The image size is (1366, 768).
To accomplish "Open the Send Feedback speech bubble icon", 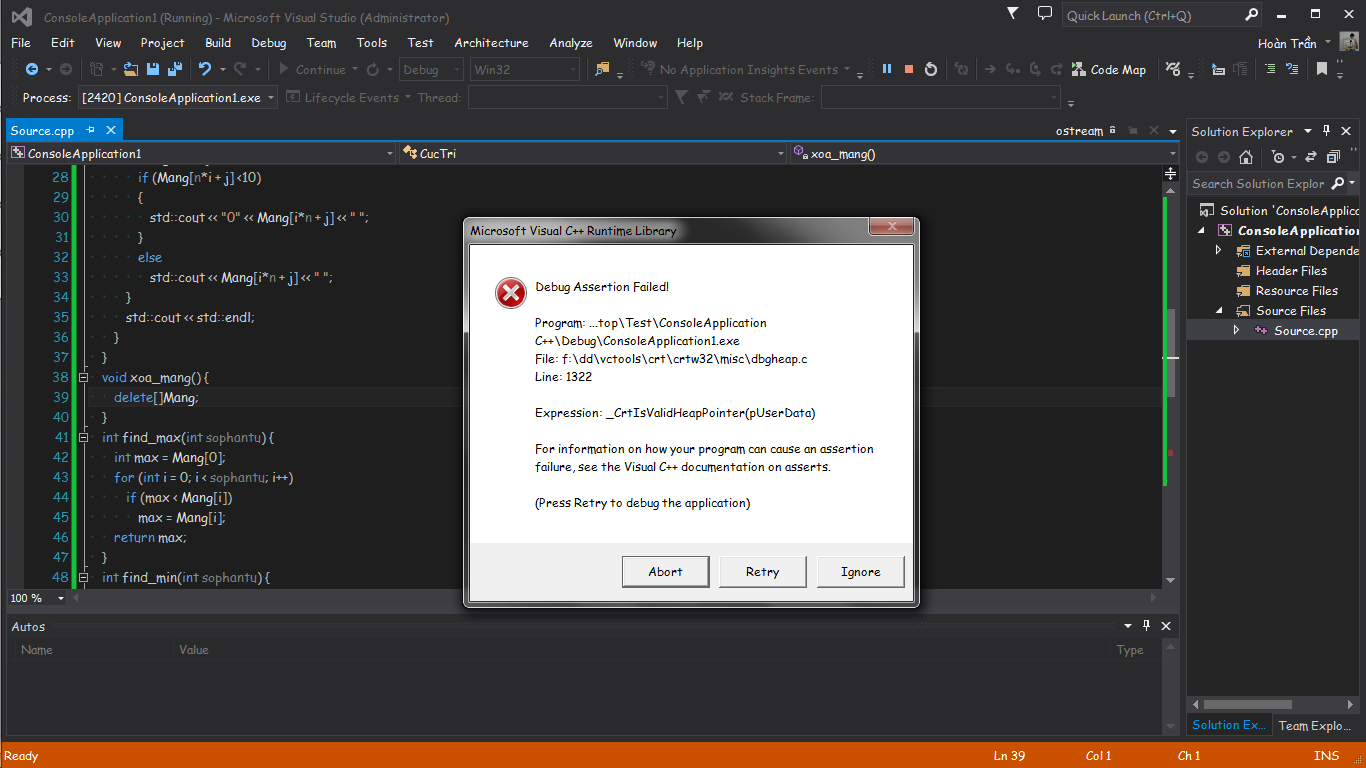I will (x=1045, y=14).
